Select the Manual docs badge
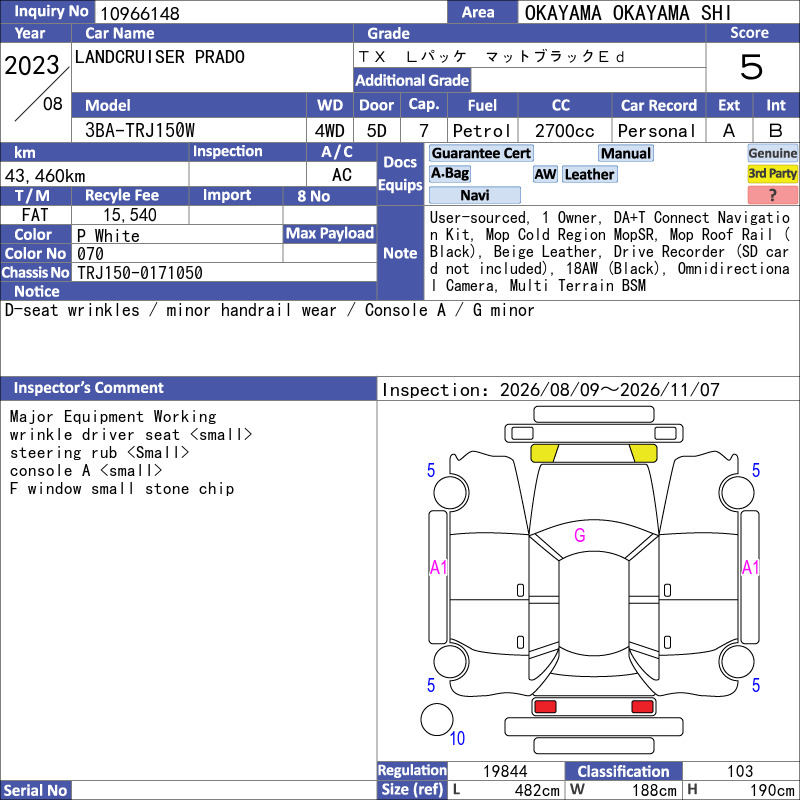This screenshot has width=800, height=800. (626, 153)
